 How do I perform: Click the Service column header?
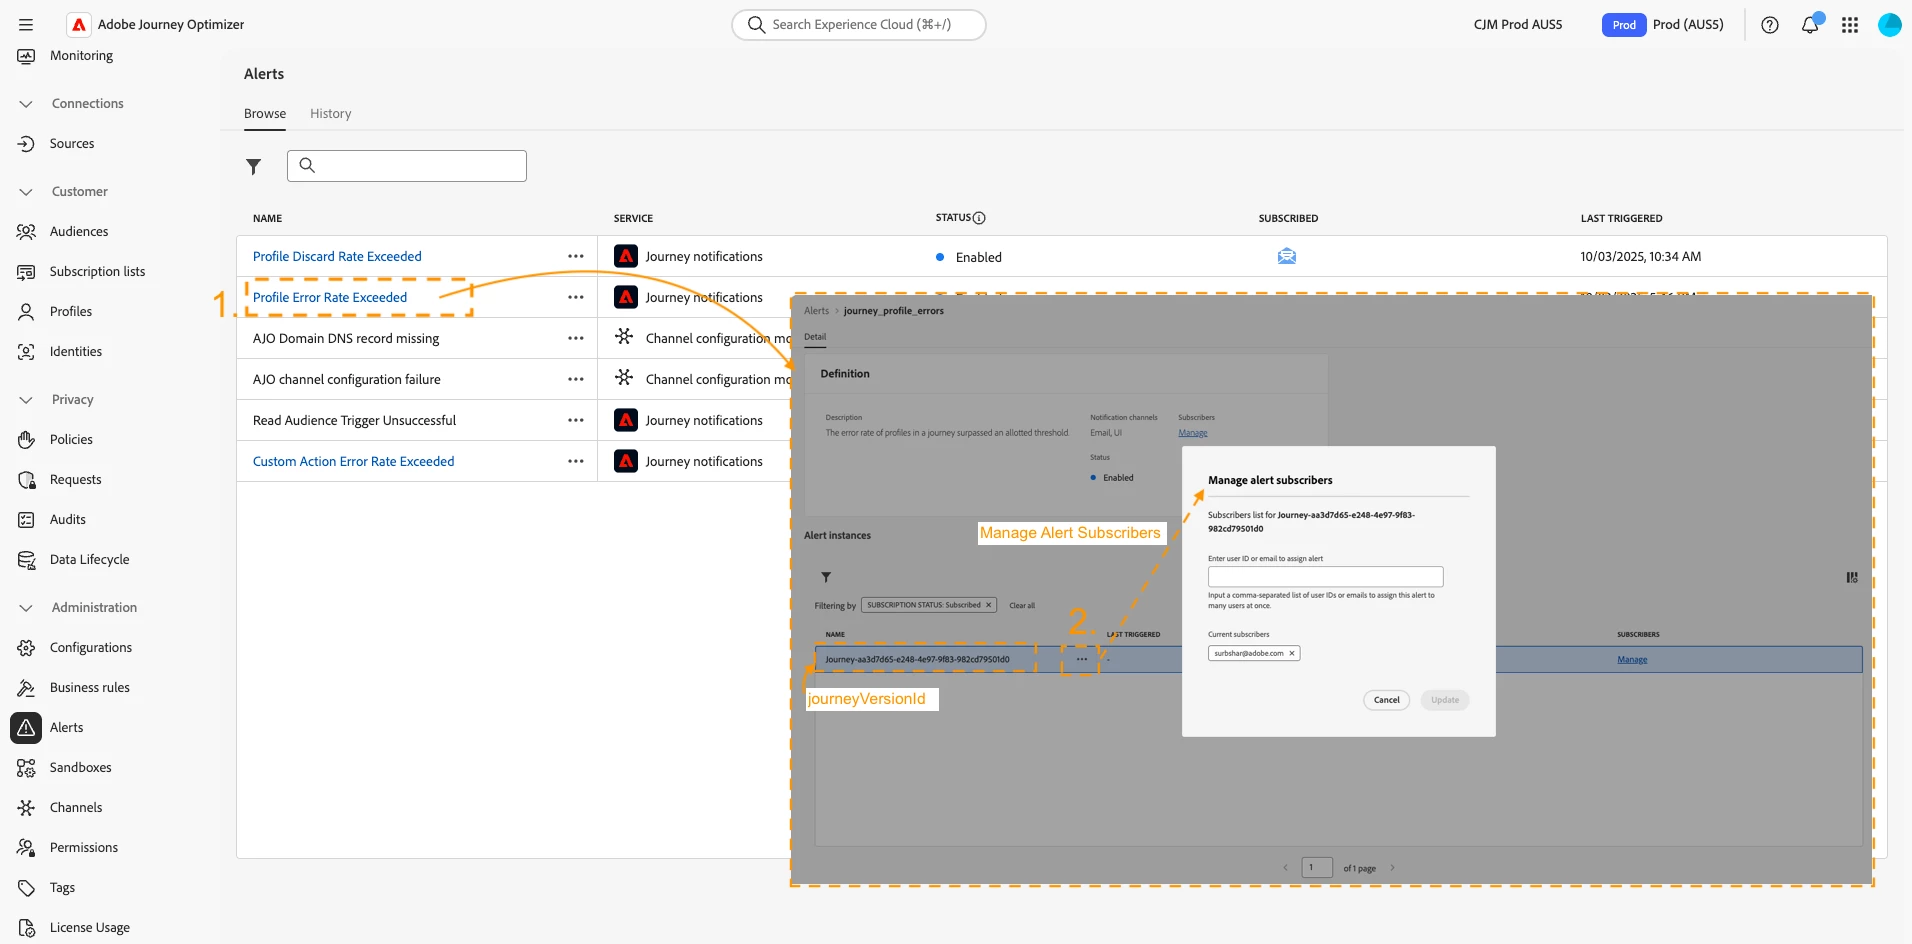pyautogui.click(x=633, y=218)
